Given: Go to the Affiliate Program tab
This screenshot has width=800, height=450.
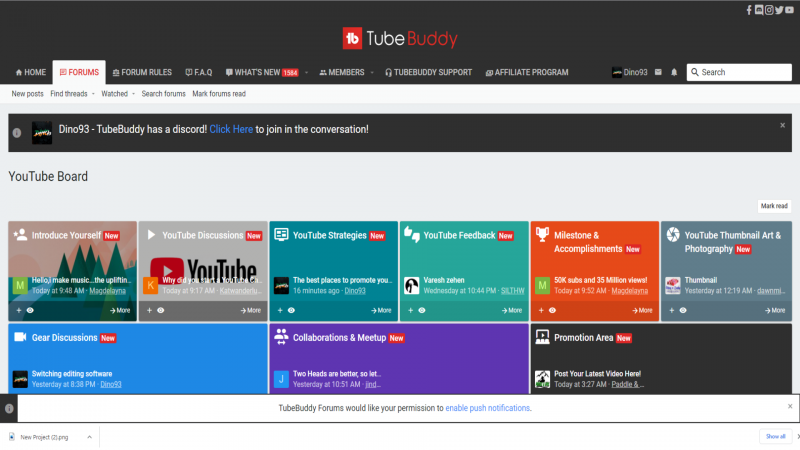Looking at the screenshot, I should [x=526, y=73].
